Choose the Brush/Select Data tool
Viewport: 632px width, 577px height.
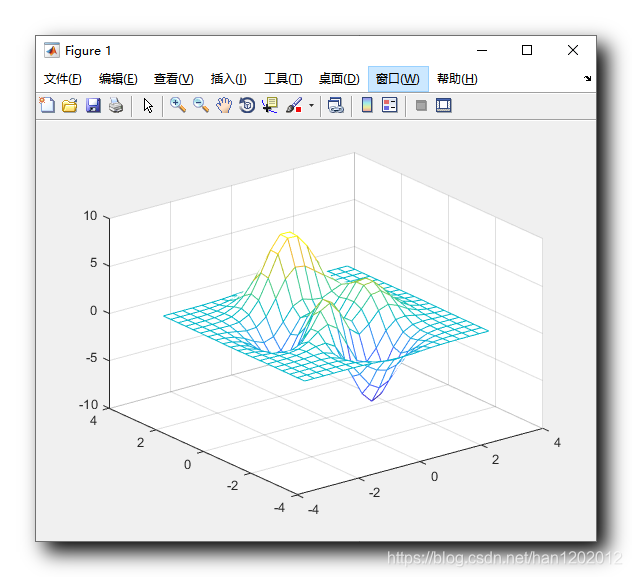pos(294,106)
